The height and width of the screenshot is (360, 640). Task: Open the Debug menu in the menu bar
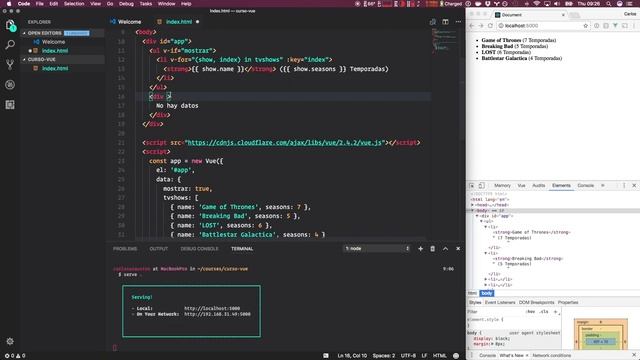coord(126,4)
